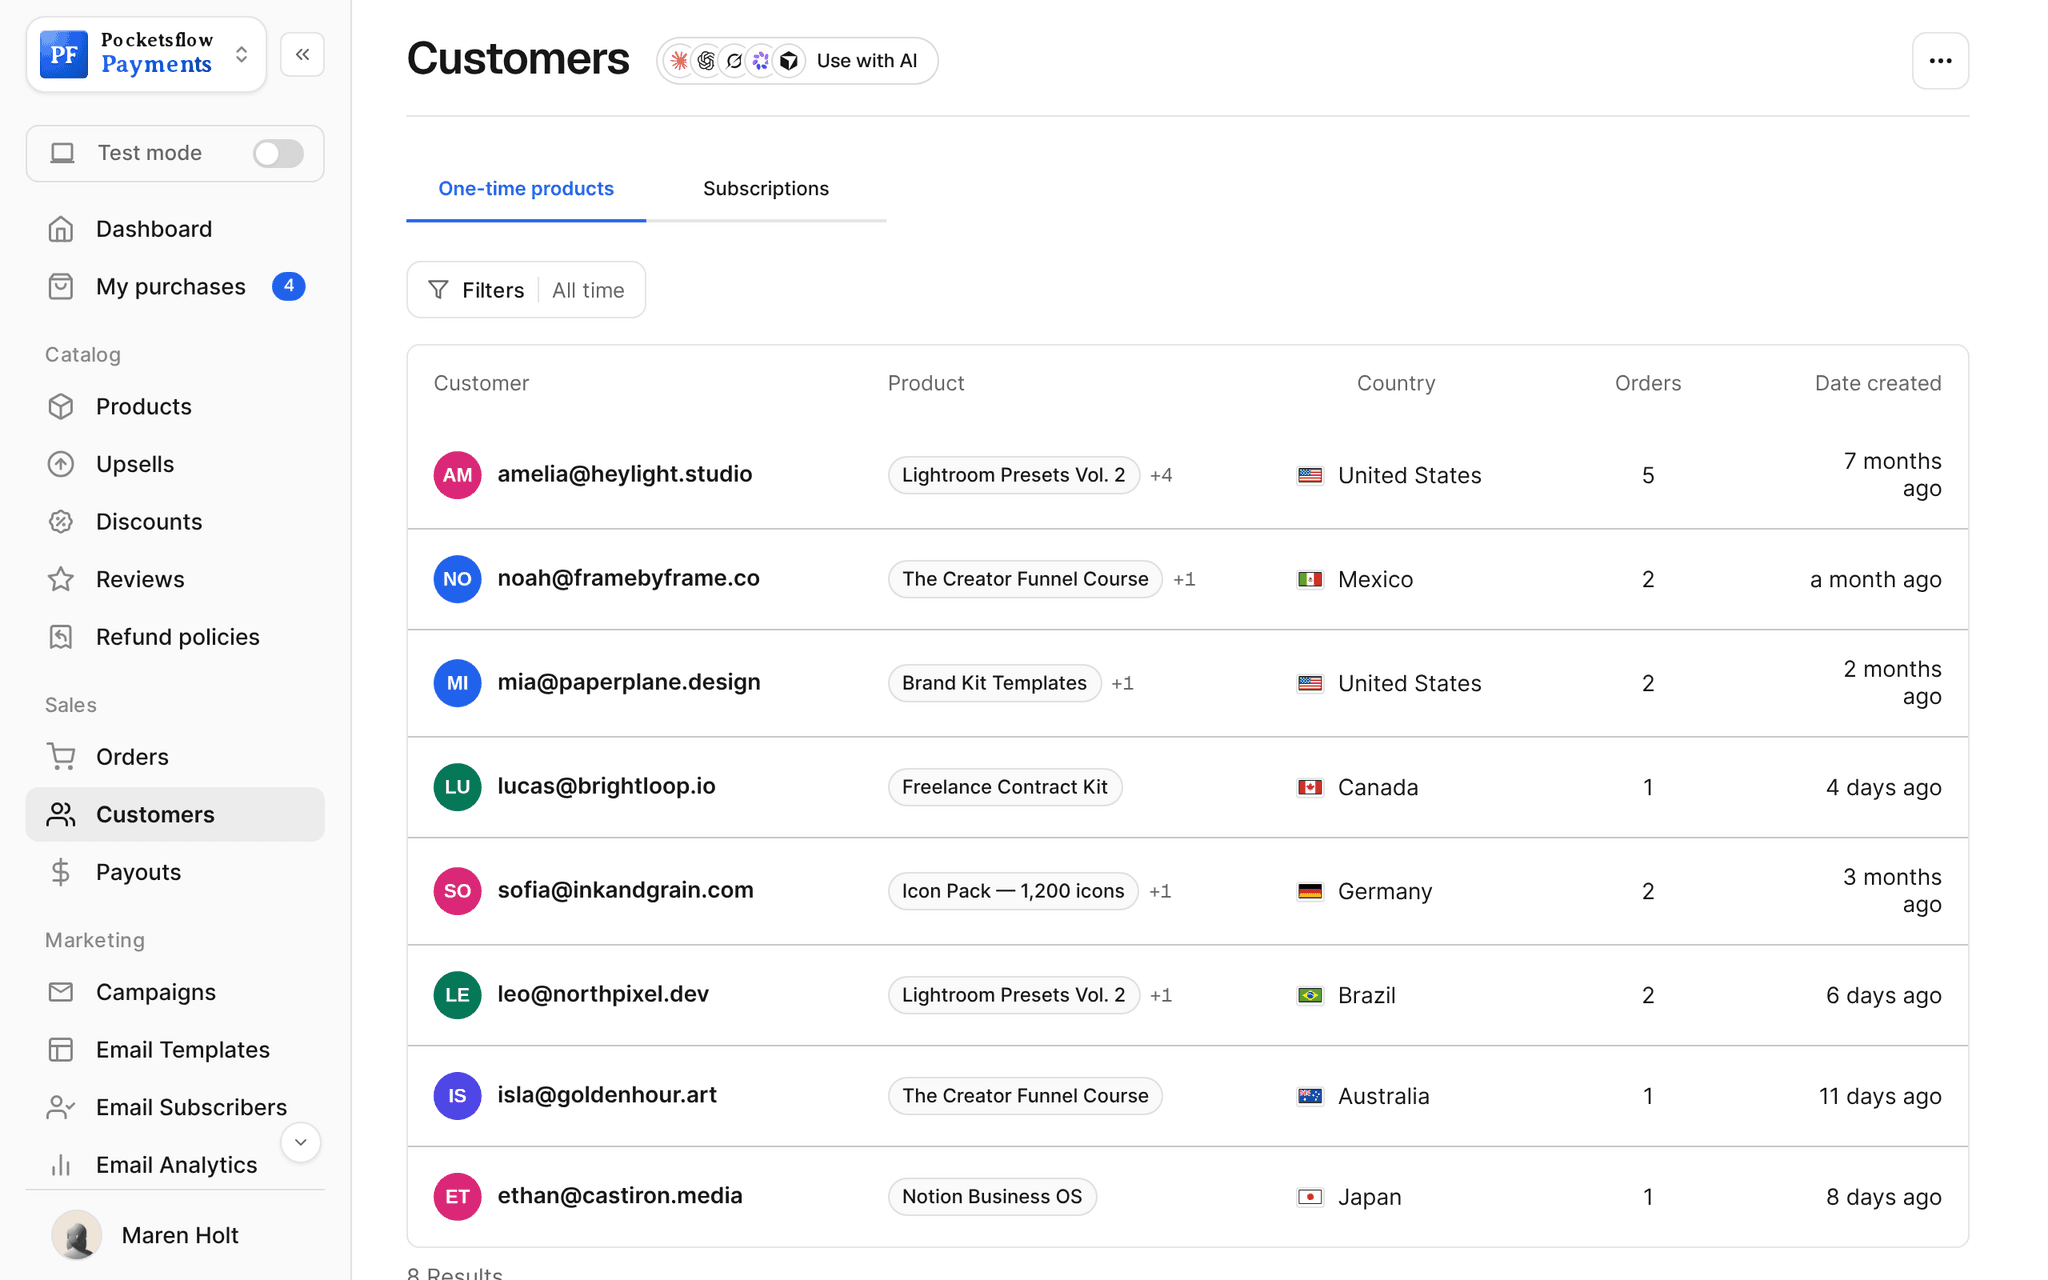2048x1280 pixels.
Task: Open Campaigns in sidebar
Action: (x=175, y=992)
